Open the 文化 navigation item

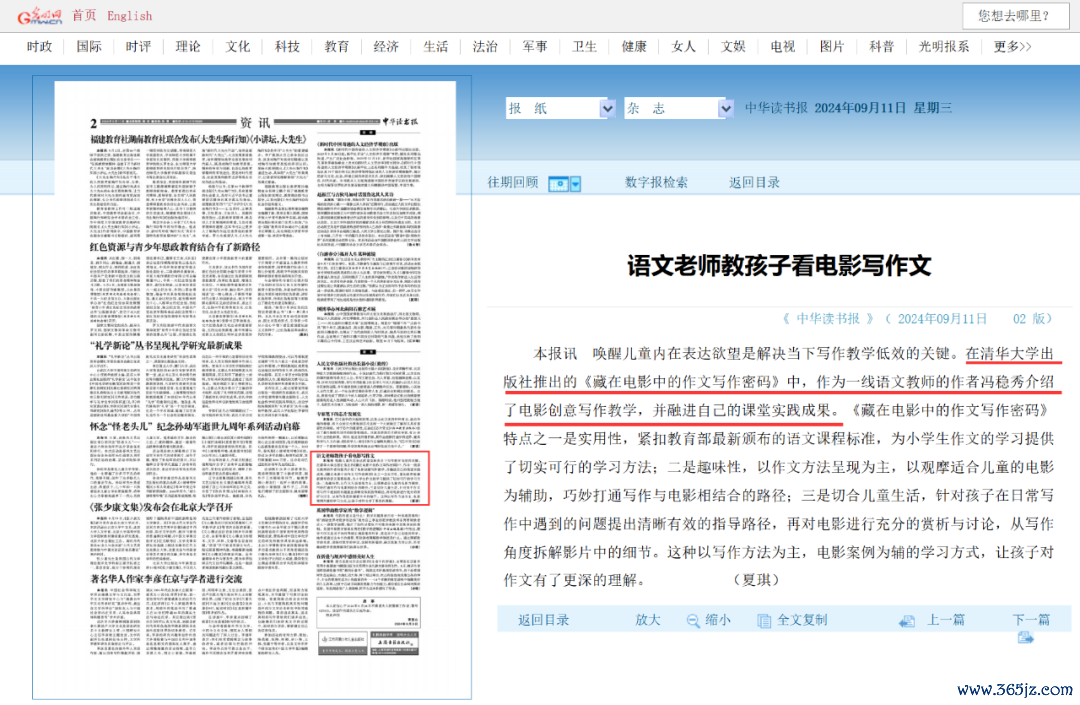point(238,47)
